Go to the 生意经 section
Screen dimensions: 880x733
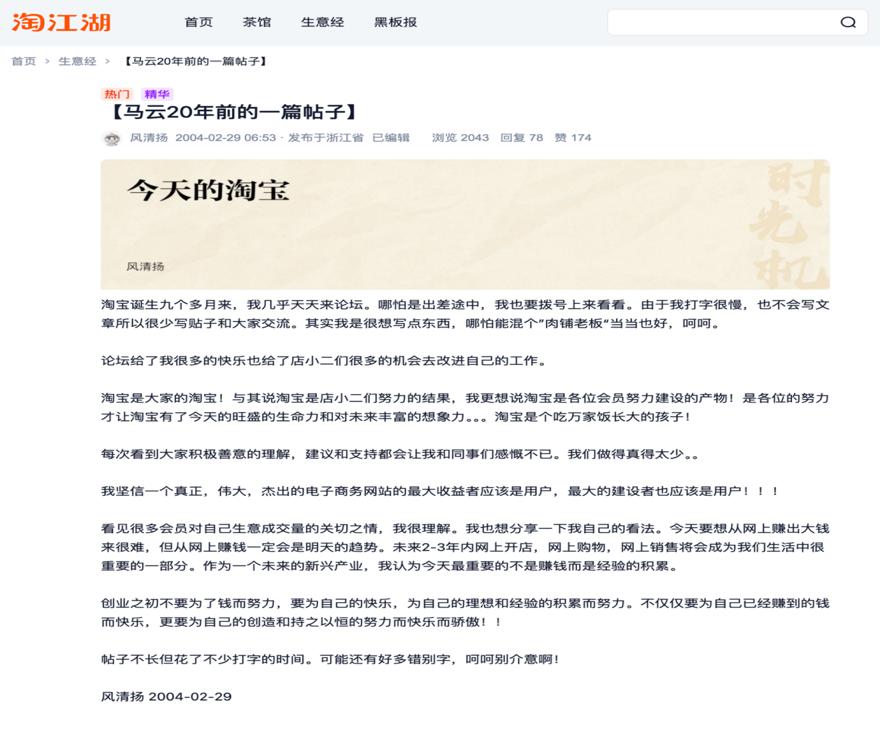pyautogui.click(x=323, y=22)
